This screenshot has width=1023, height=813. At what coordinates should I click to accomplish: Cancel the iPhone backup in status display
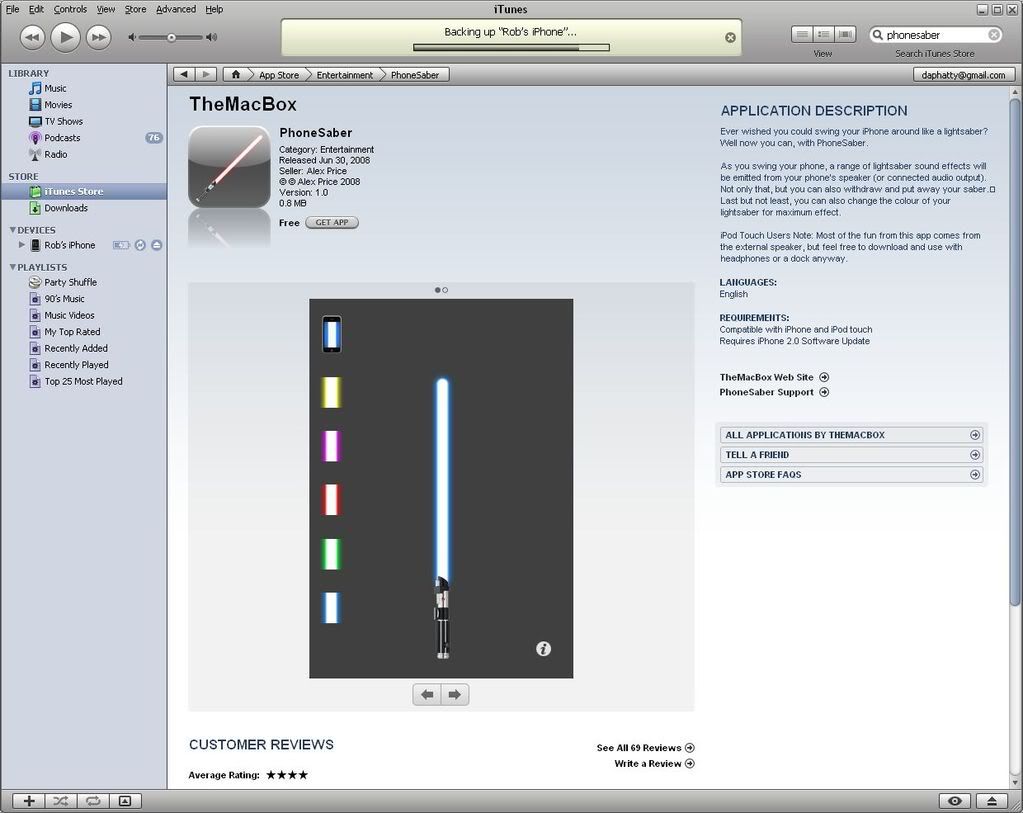731,38
